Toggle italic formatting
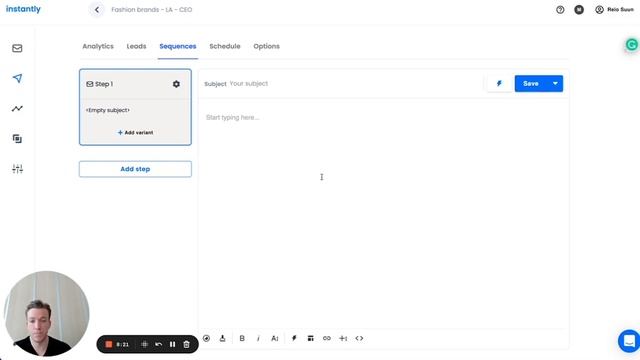Viewport: 640px width, 360px height. (258, 338)
